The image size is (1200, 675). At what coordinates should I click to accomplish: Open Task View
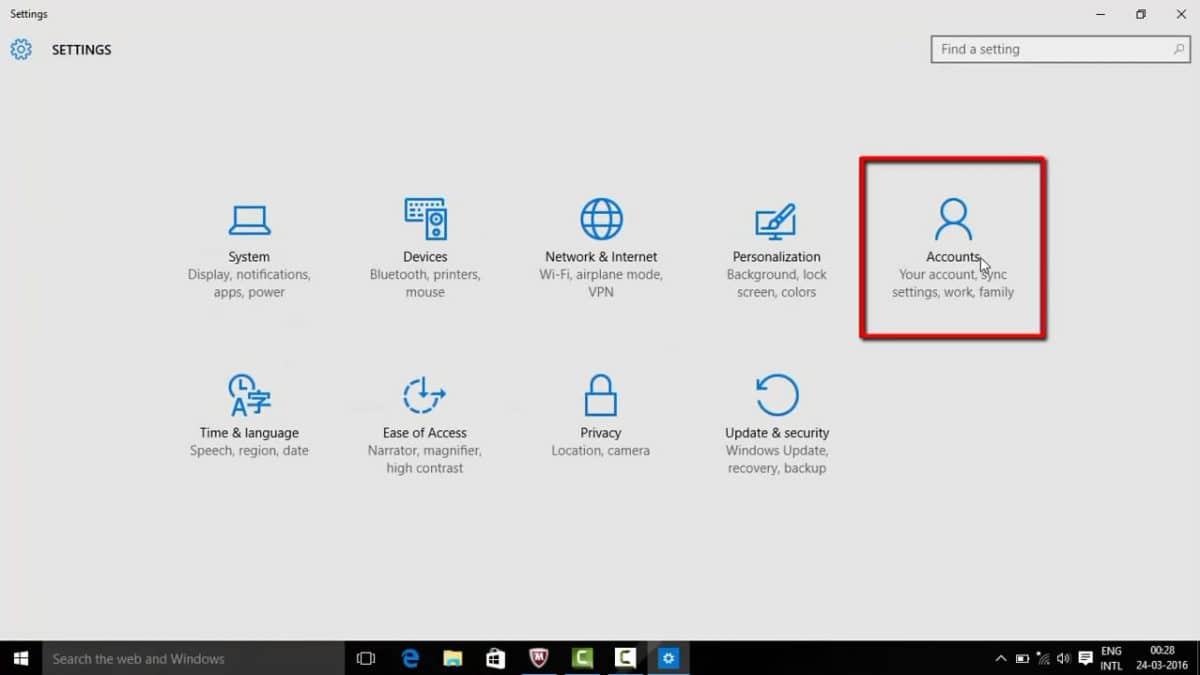[365, 658]
